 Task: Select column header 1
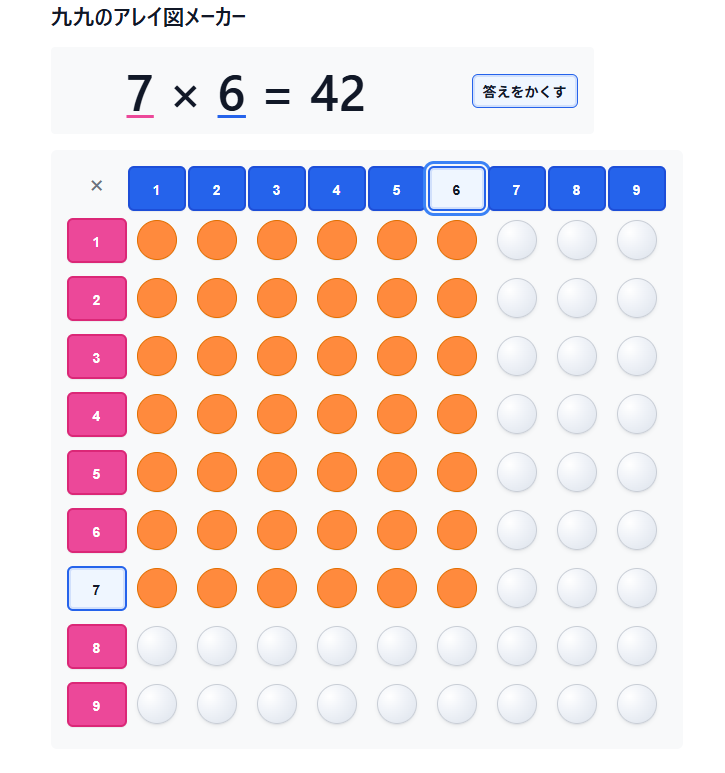157,189
